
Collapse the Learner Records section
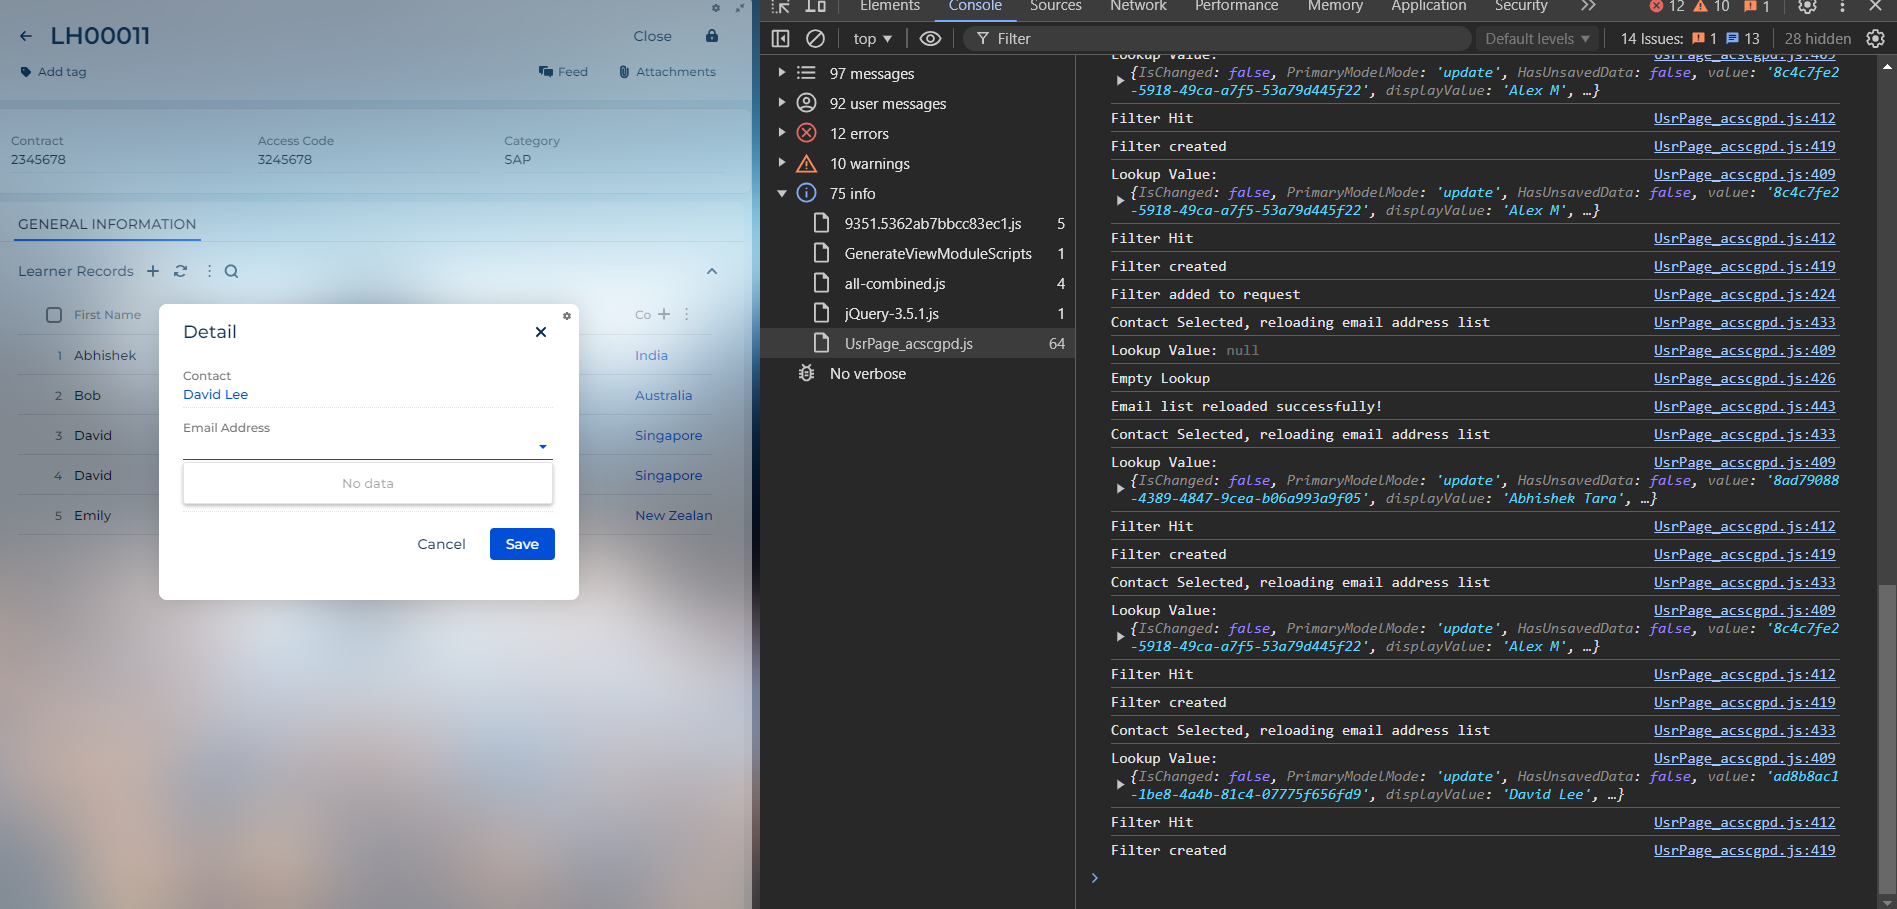(712, 271)
